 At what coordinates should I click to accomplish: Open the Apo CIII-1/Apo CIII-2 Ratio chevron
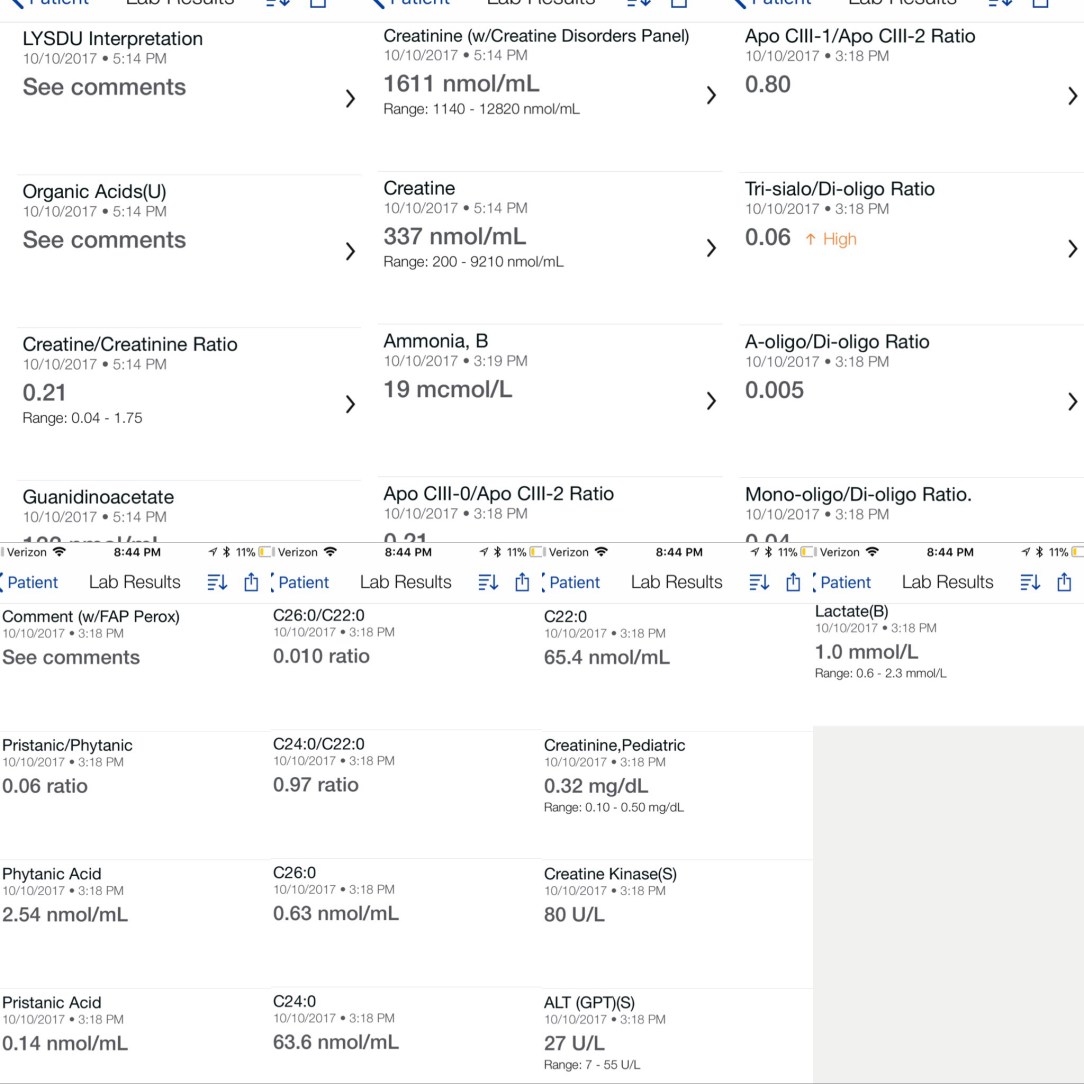pos(1073,96)
